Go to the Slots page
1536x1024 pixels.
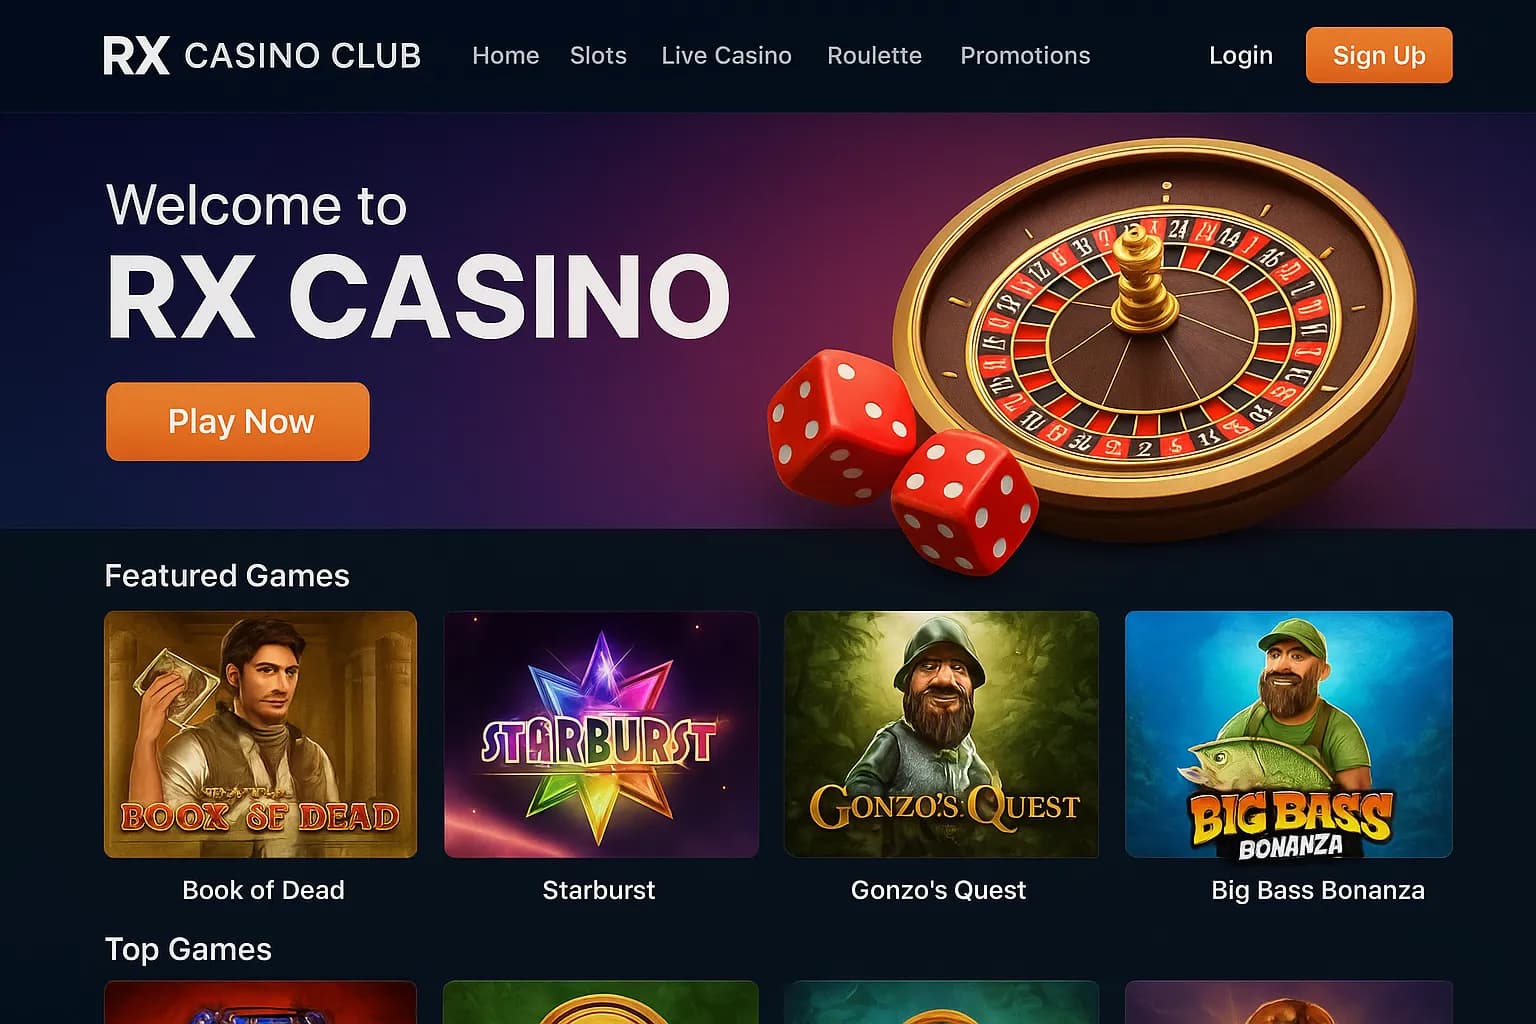pos(598,56)
